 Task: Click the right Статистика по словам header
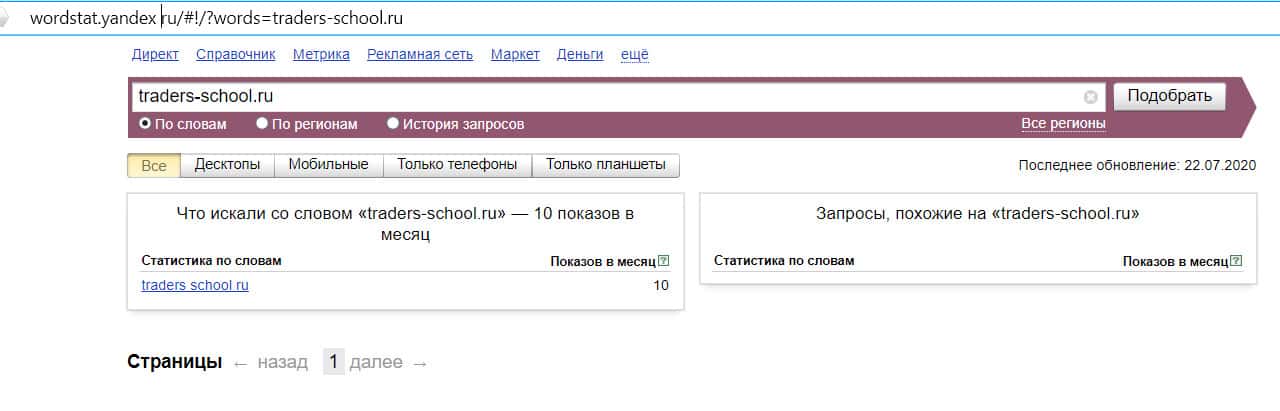[x=784, y=260]
